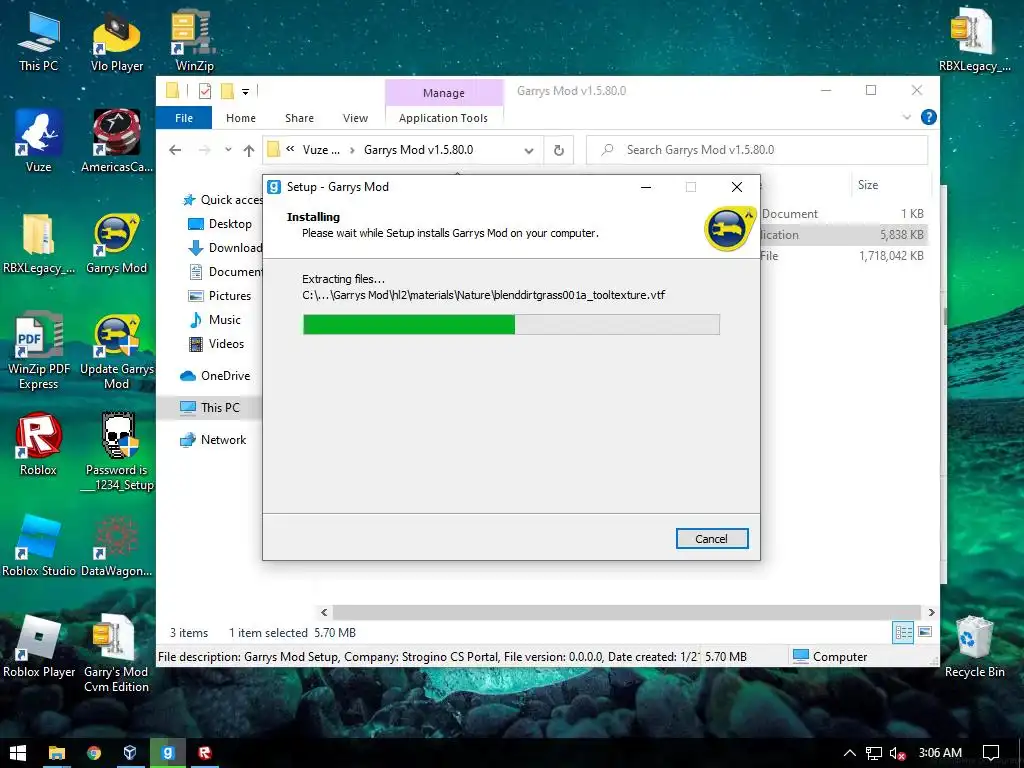Select This PC in navigation pane
Screen dimensions: 1024x768
coord(209,408)
